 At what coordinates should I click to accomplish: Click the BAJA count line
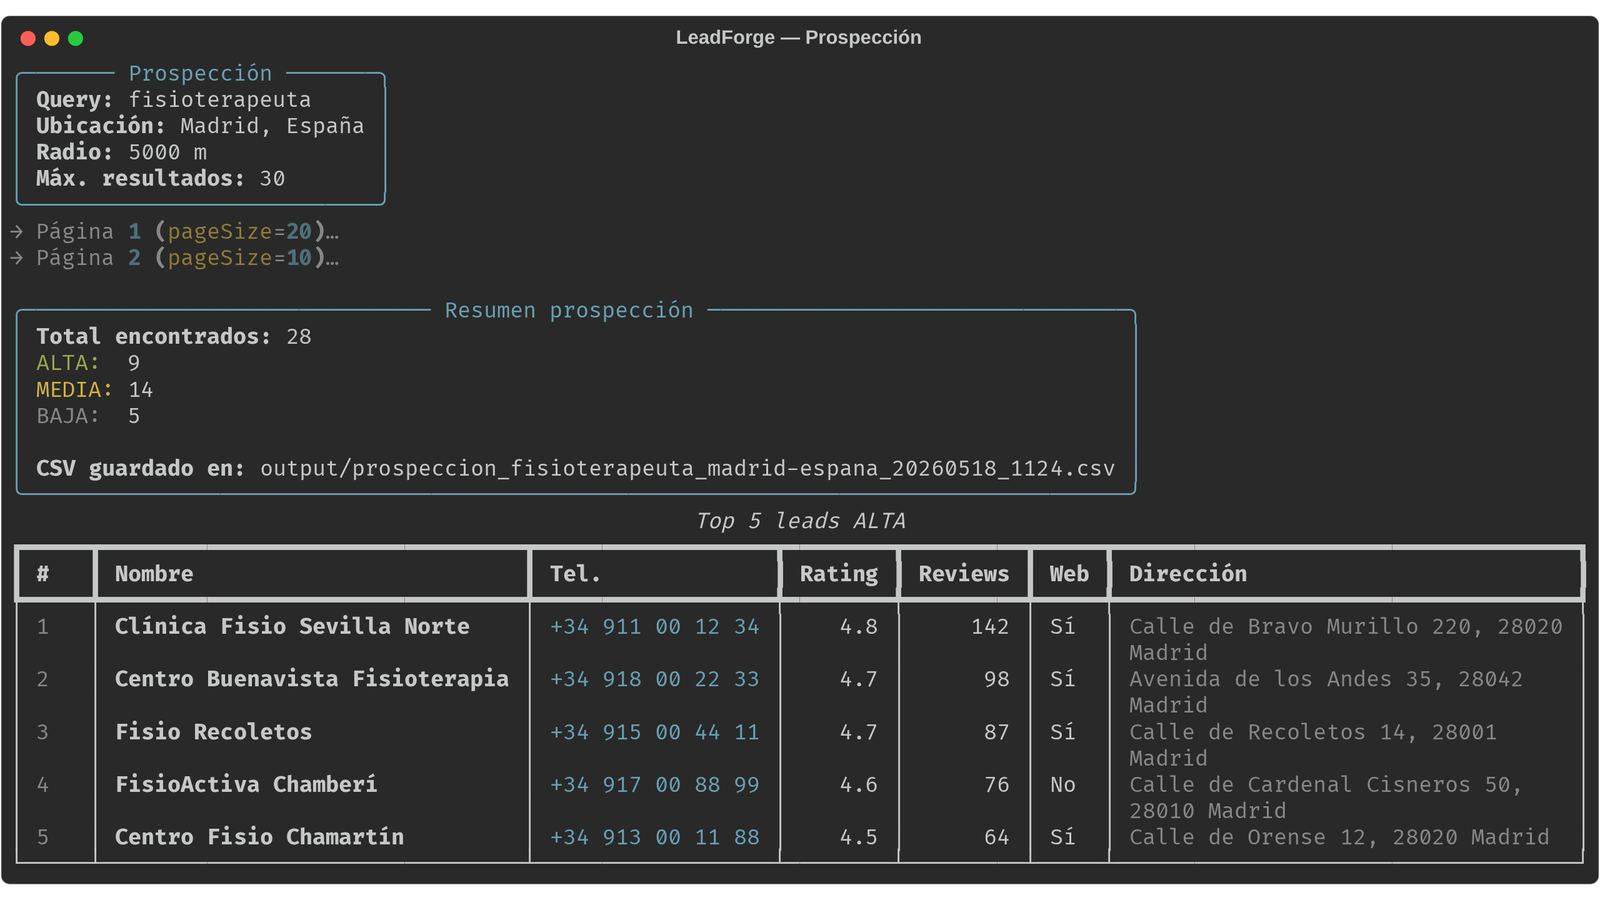coord(88,415)
